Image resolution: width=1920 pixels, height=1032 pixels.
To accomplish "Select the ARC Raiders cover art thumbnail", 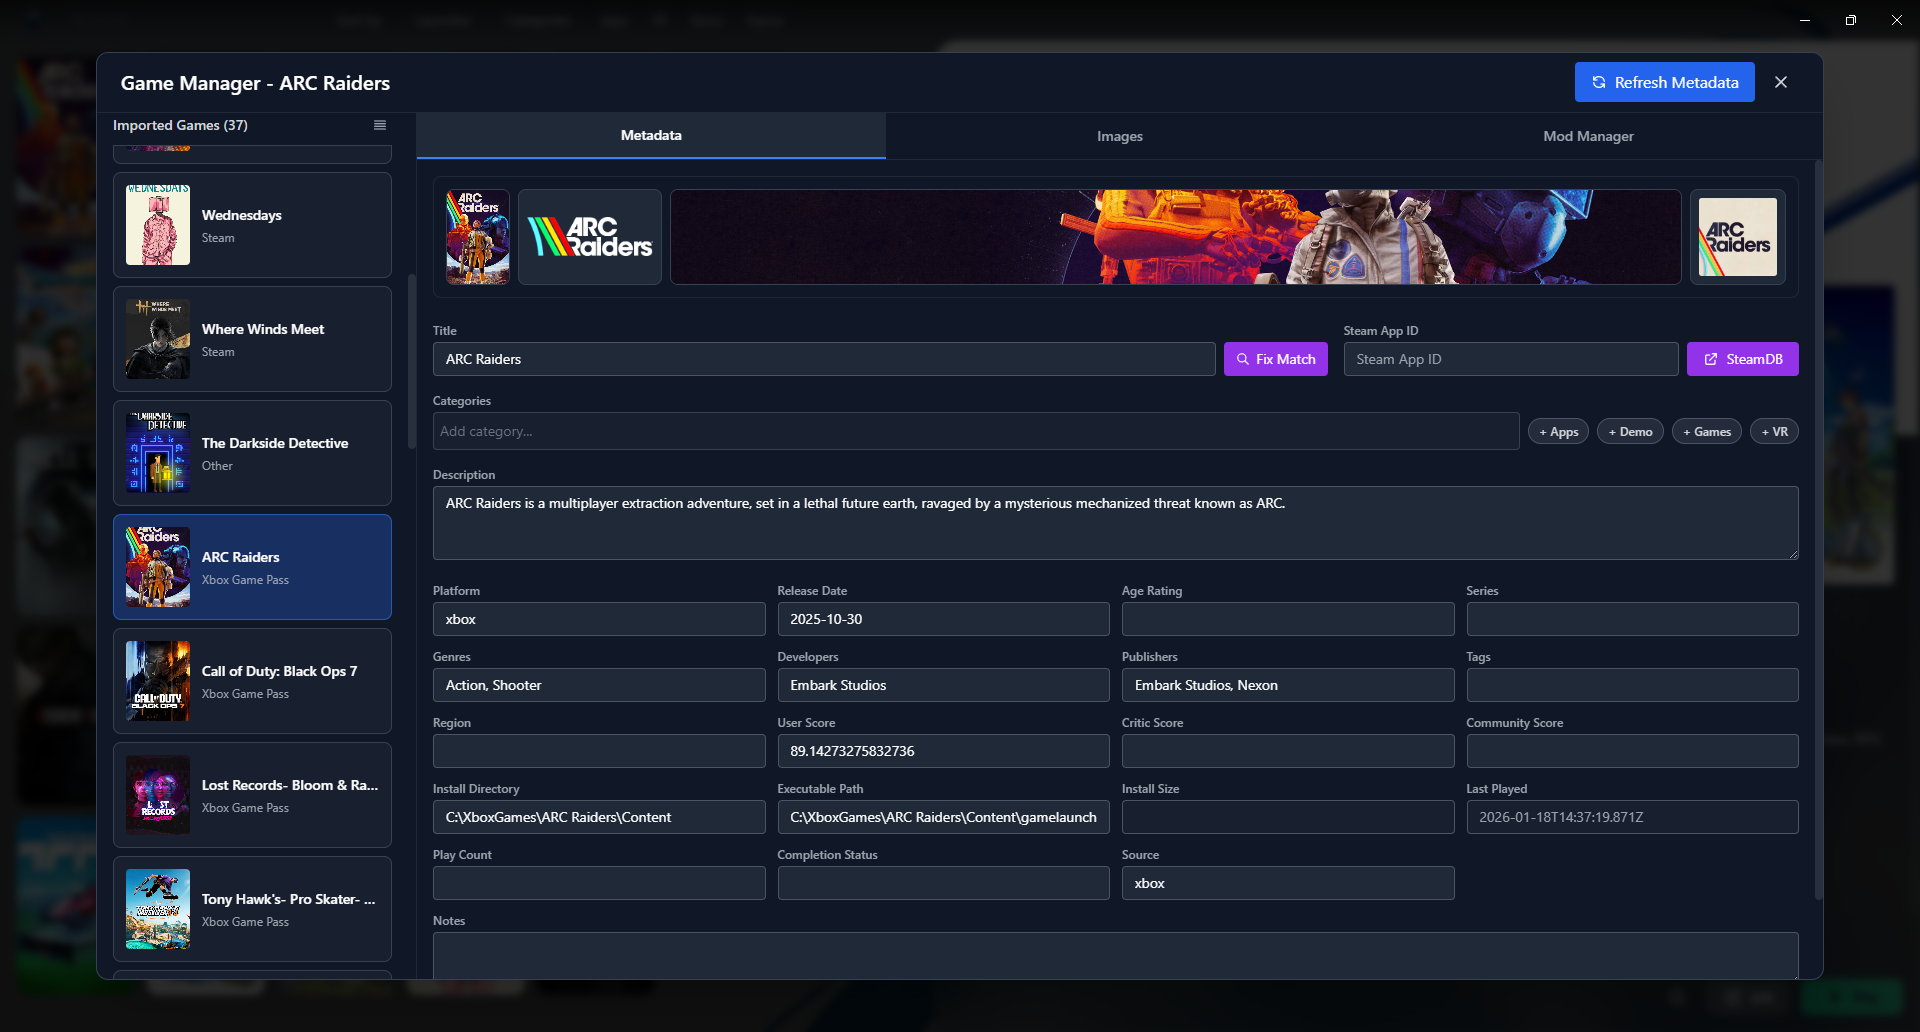I will click(477, 237).
